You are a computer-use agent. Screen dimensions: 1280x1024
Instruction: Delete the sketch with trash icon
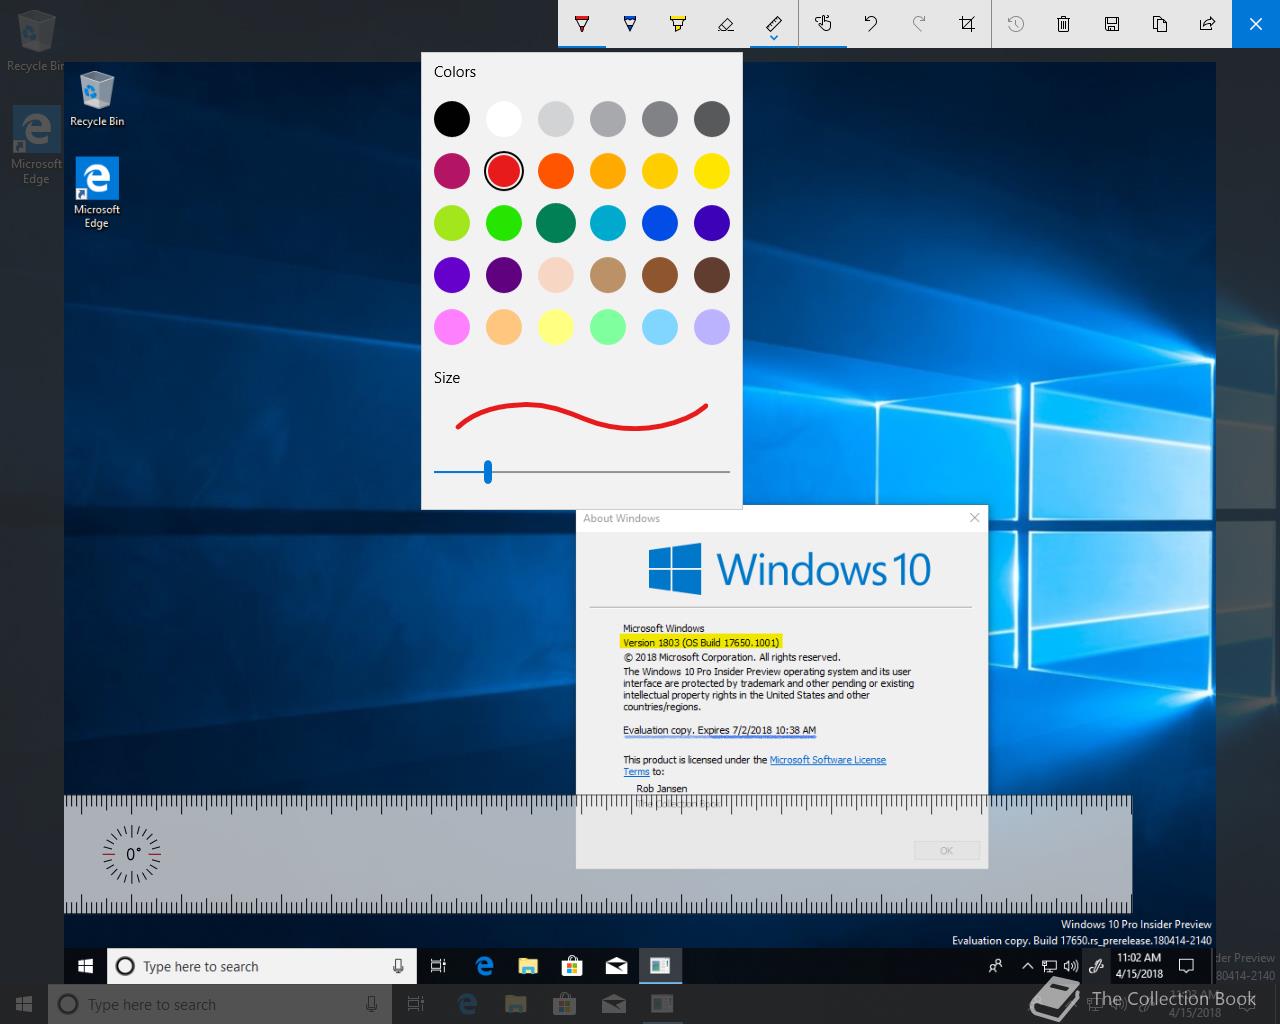coord(1064,24)
